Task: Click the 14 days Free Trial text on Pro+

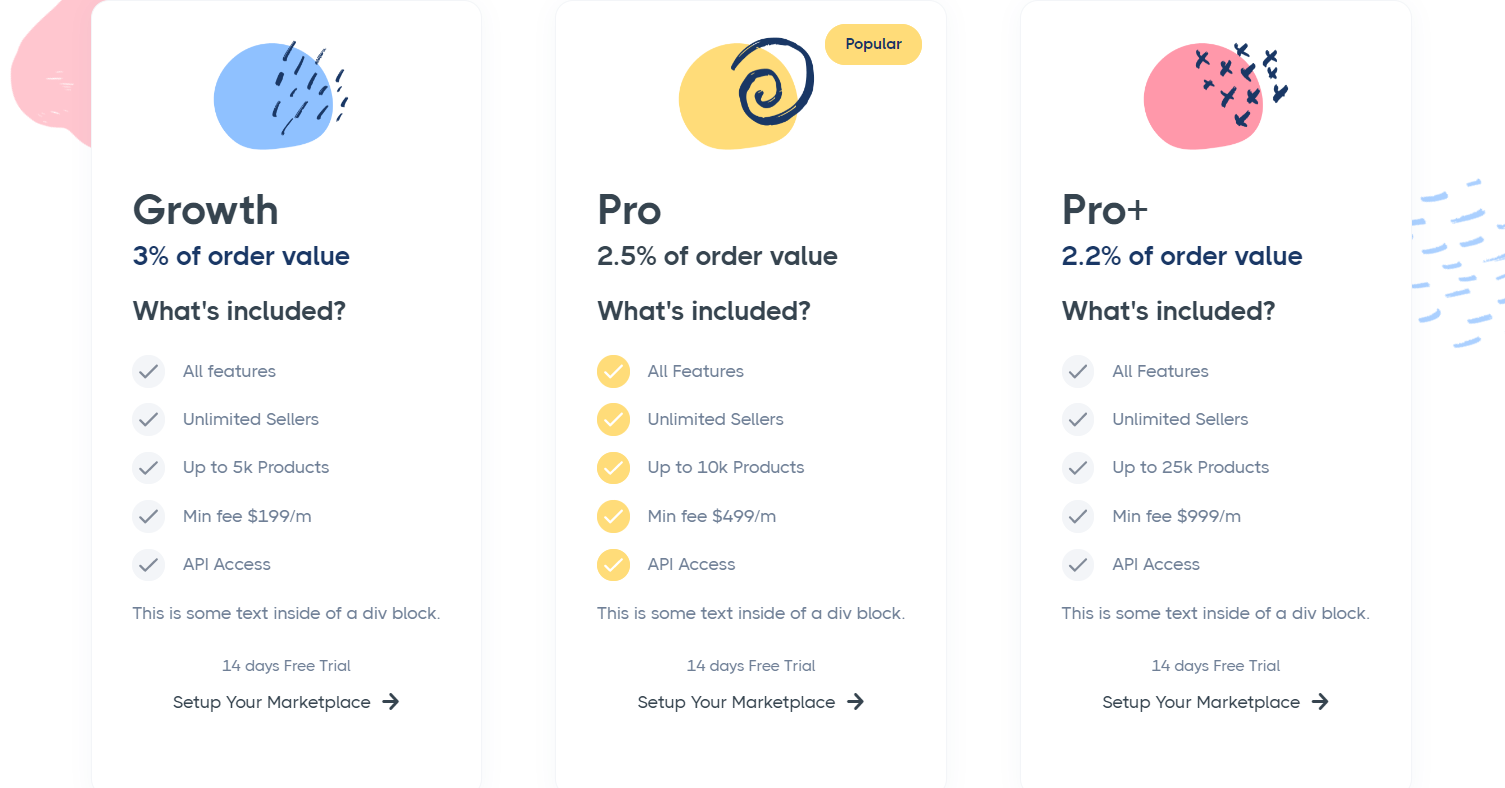Action: point(1215,665)
